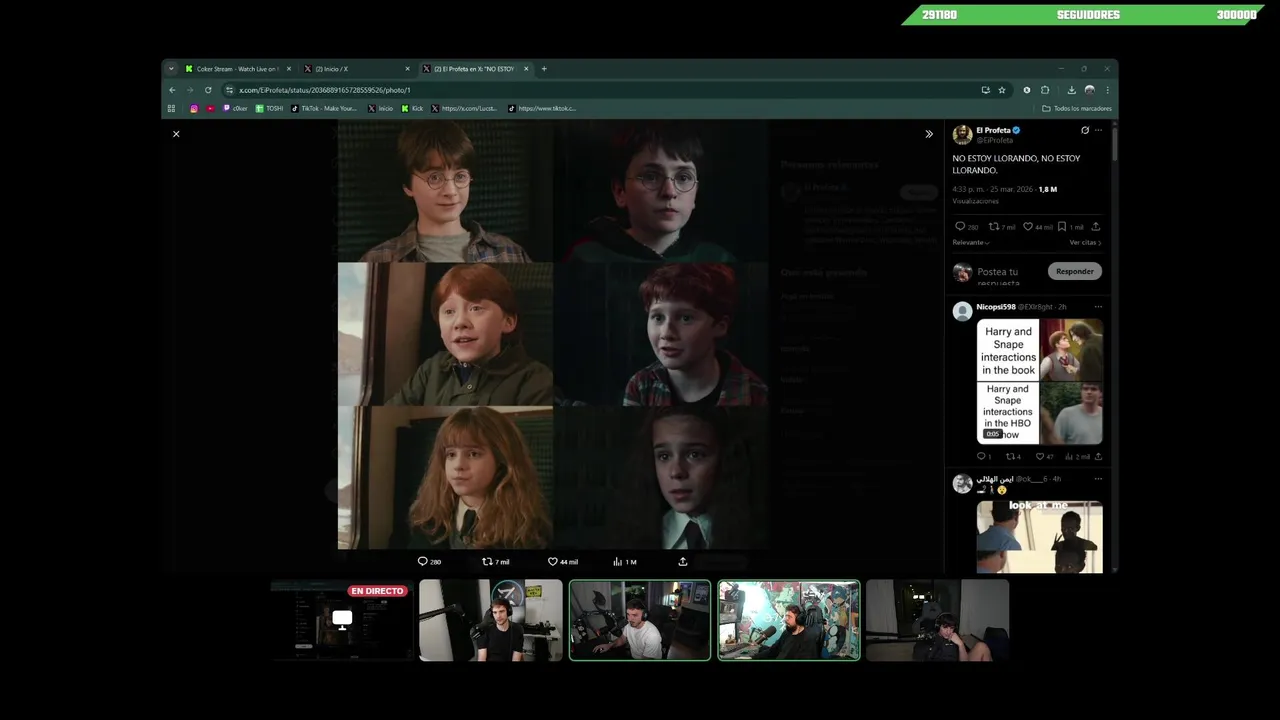The height and width of the screenshot is (720, 1280).
Task: Open the look at me image reply
Action: (1040, 537)
